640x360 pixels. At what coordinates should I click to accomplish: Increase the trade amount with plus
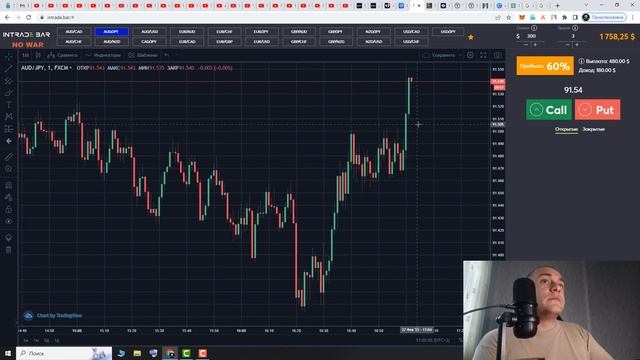(536, 44)
